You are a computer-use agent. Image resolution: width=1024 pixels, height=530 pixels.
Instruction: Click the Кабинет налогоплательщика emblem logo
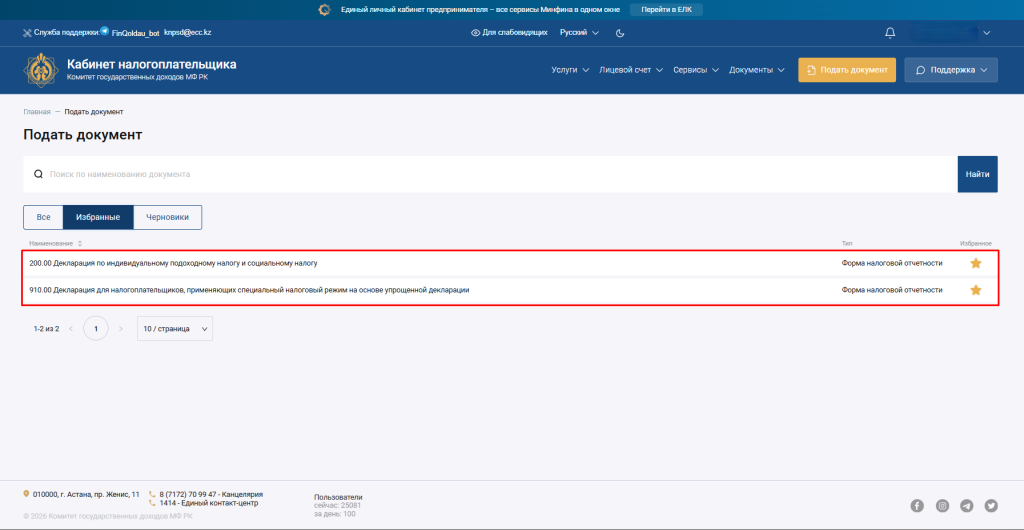click(x=41, y=70)
